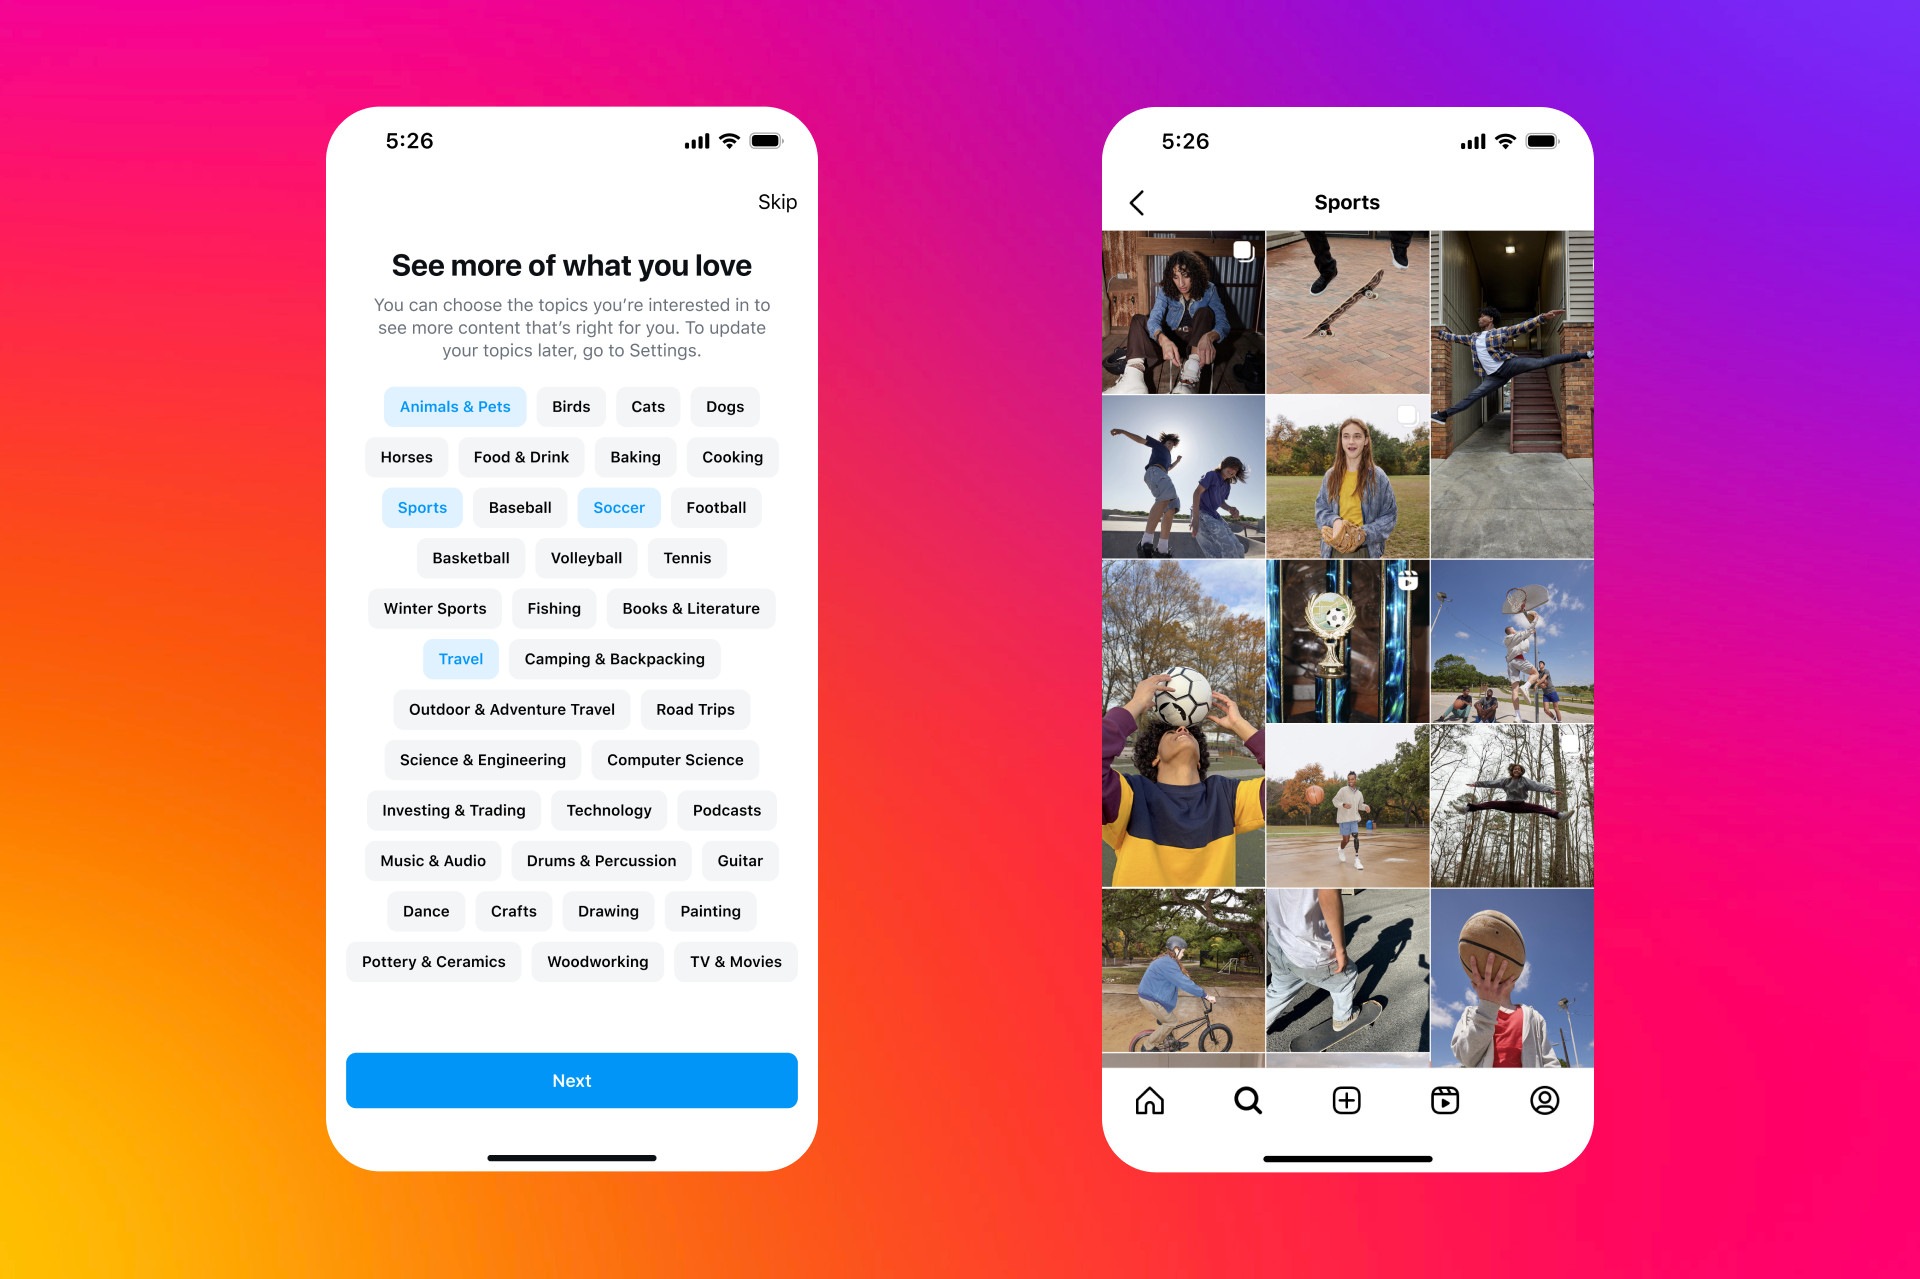Toggle the Travel interest tag
Viewport: 1920px width, 1279px height.
point(458,658)
